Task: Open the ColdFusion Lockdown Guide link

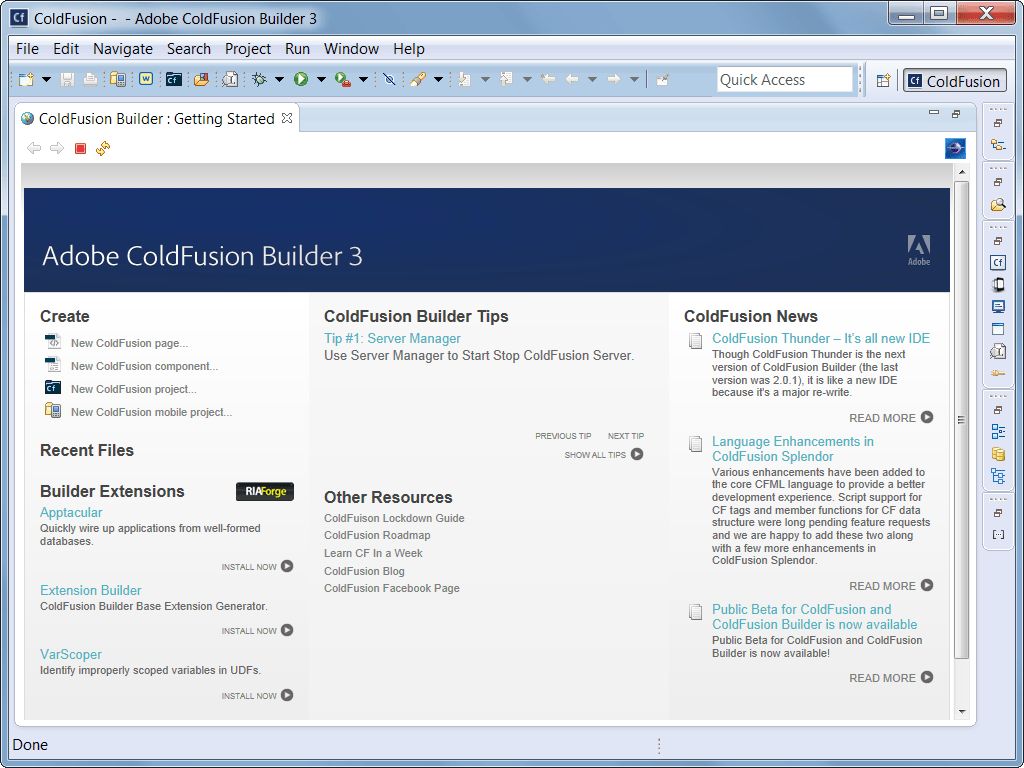Action: [393, 518]
